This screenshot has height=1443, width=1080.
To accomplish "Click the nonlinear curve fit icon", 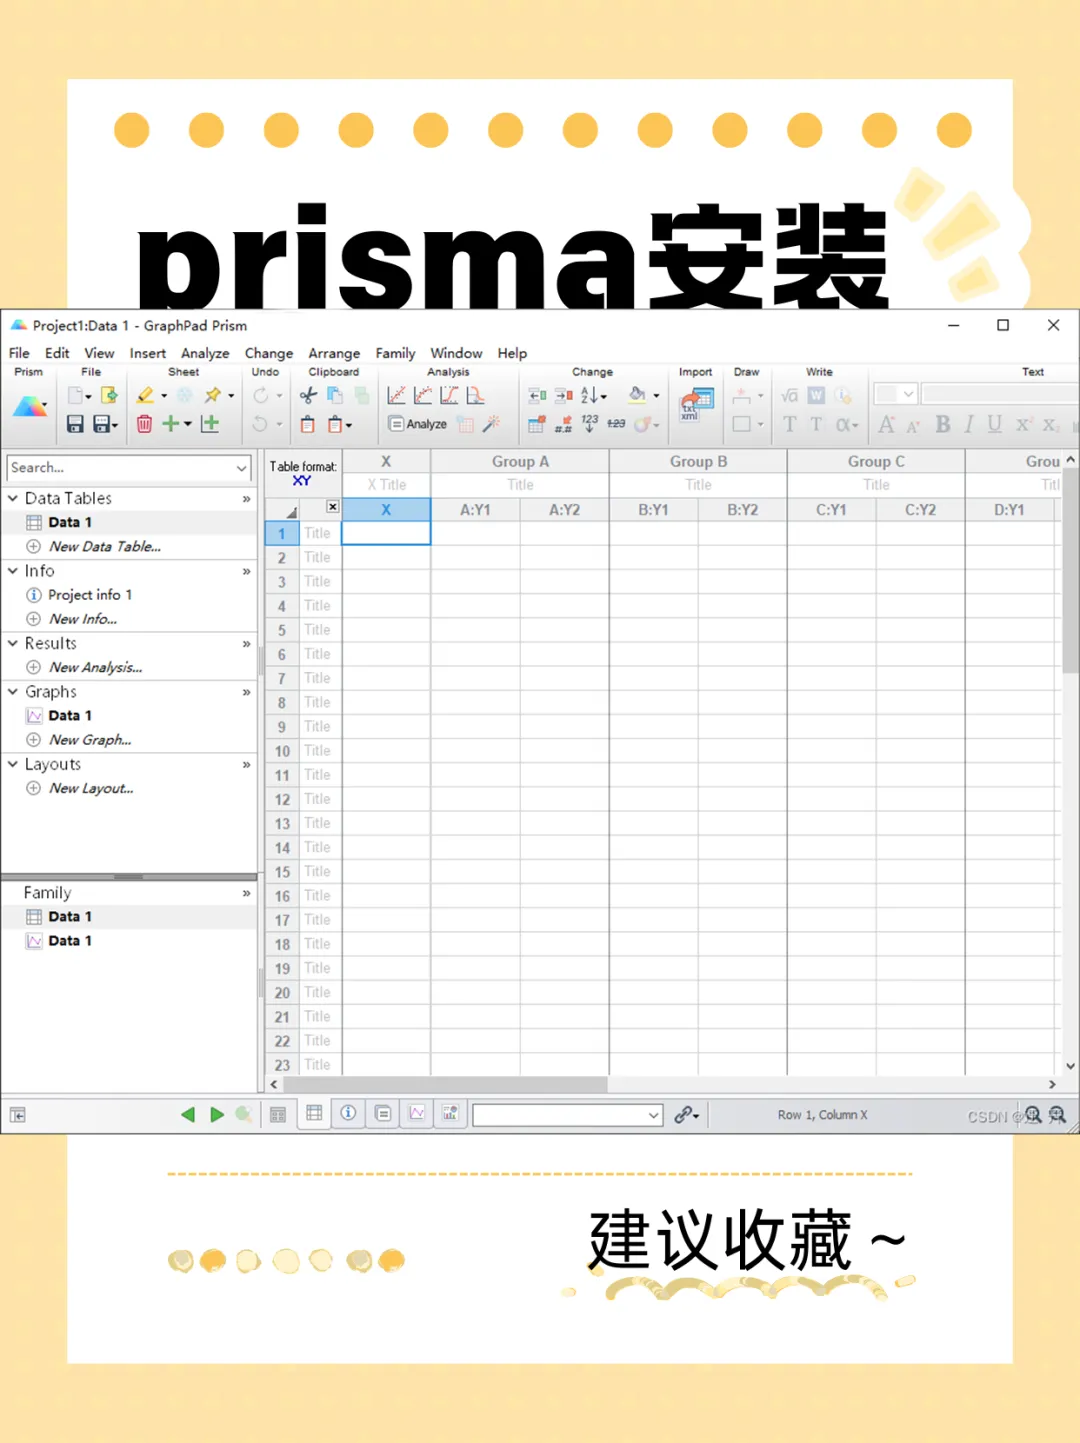I will pos(423,395).
